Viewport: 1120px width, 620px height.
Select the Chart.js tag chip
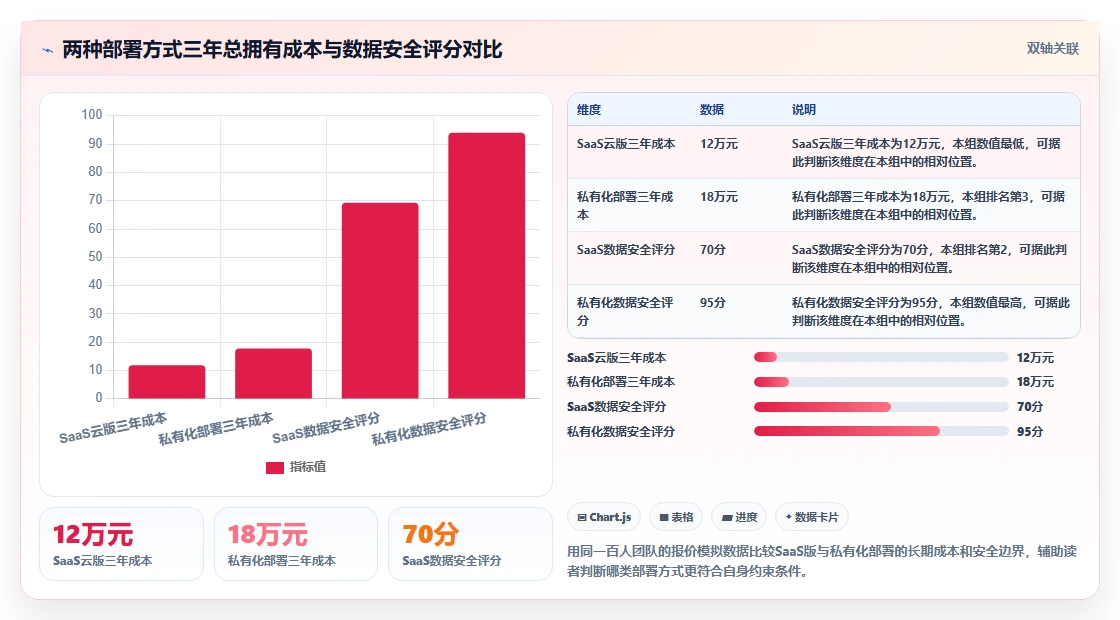point(604,517)
